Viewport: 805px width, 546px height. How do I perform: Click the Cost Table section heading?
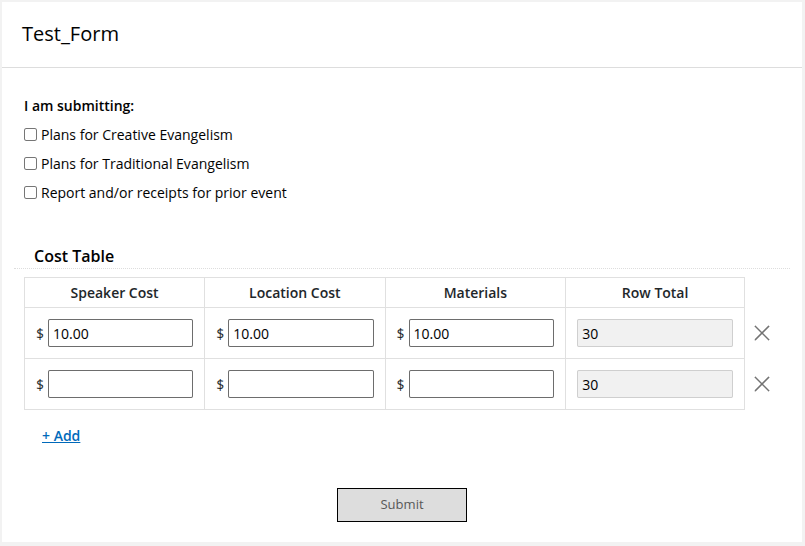click(74, 256)
